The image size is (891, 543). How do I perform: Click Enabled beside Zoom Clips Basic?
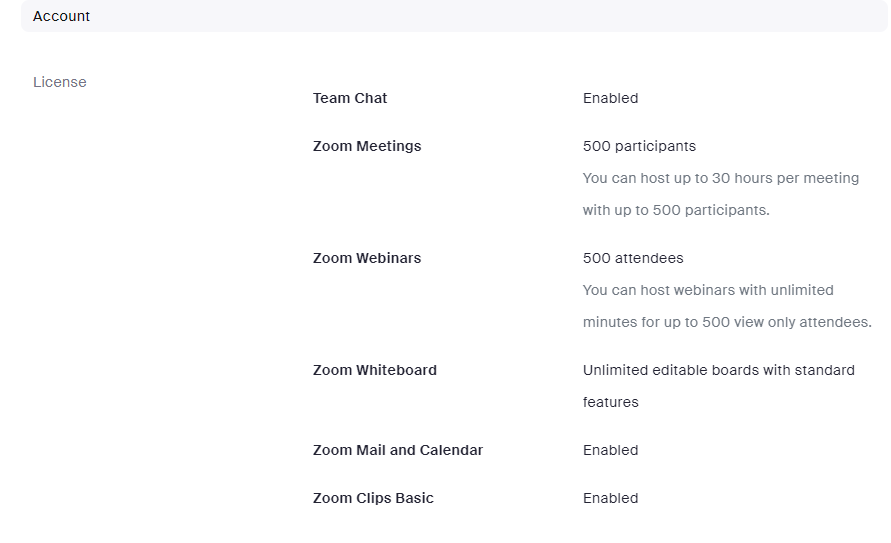click(610, 498)
